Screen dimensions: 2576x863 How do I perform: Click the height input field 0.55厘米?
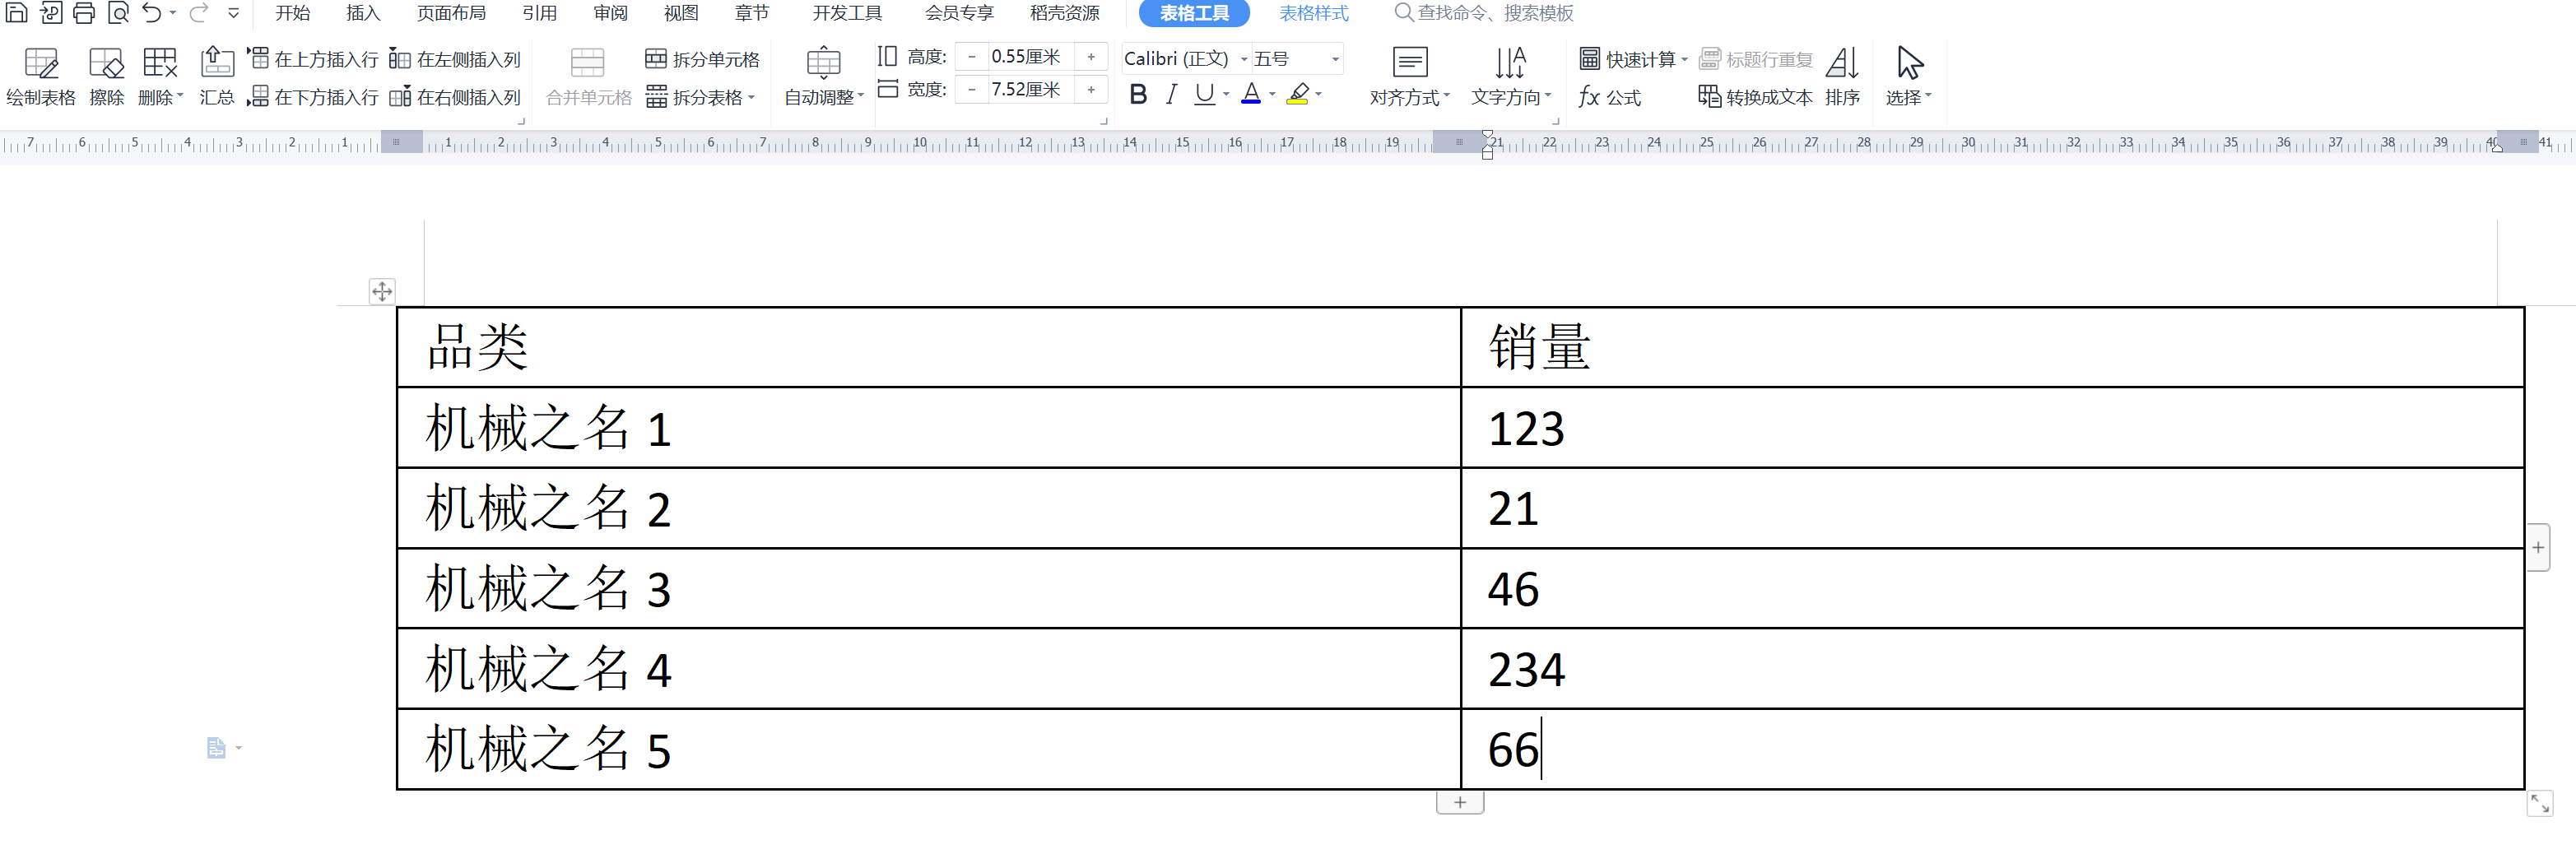1030,57
